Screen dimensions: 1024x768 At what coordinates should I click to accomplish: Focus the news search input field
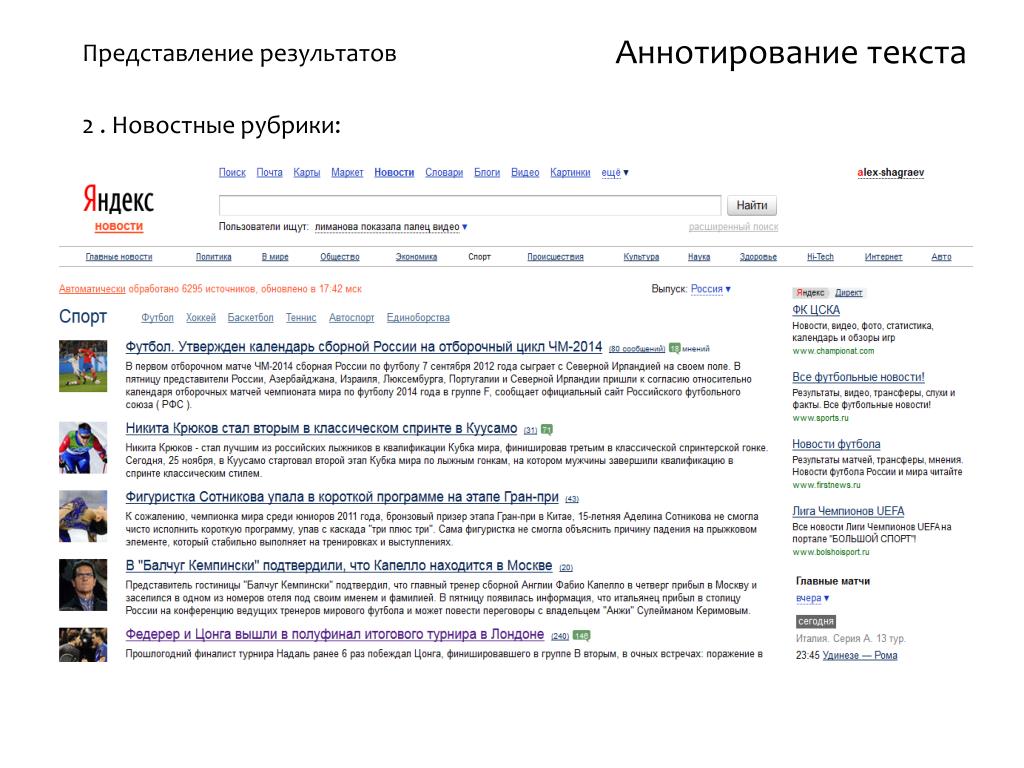470,205
